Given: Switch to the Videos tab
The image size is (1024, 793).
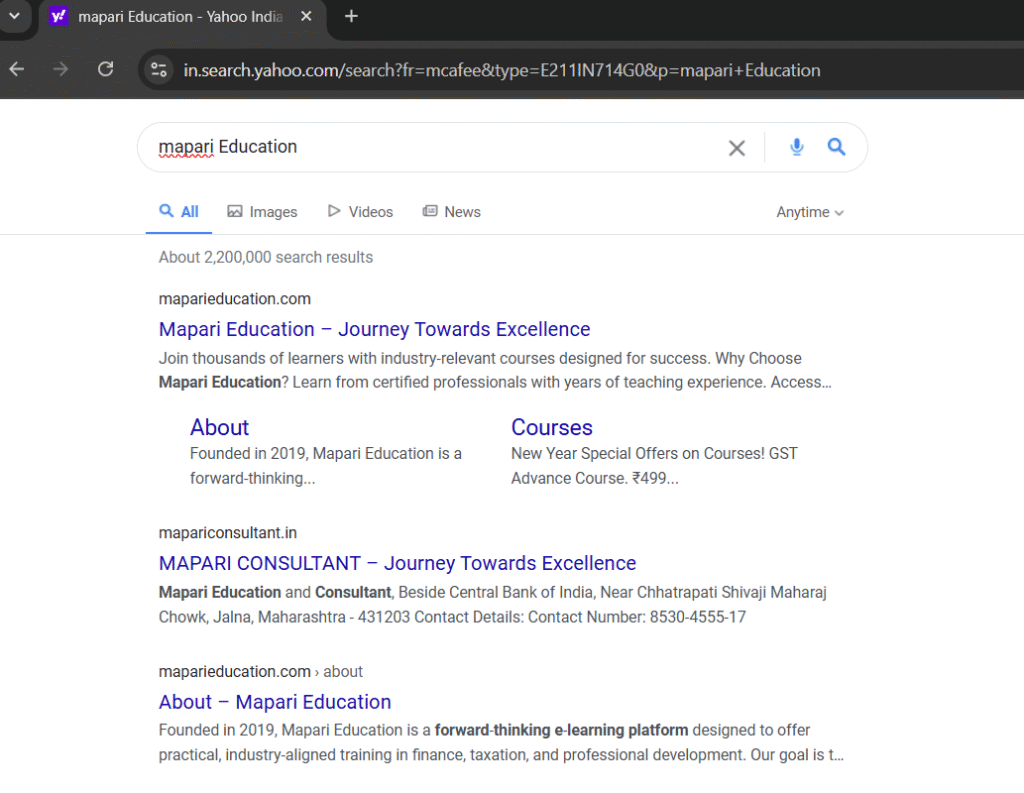Looking at the screenshot, I should (360, 212).
